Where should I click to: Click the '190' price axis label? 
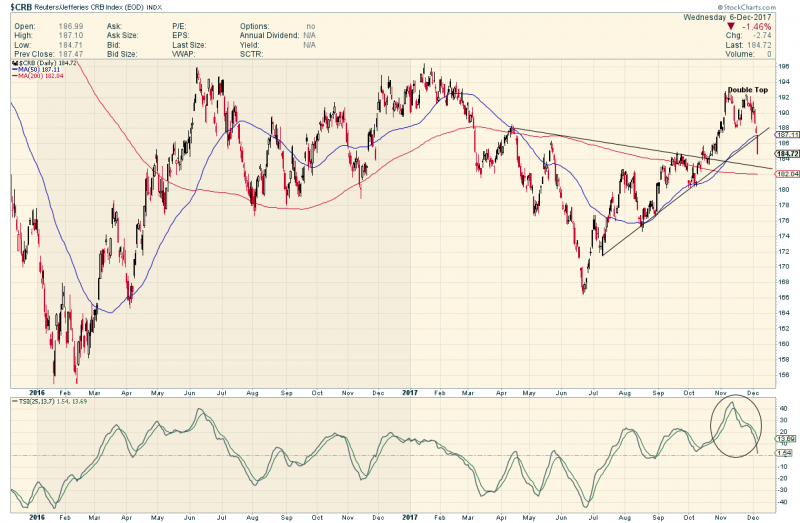tap(784, 113)
